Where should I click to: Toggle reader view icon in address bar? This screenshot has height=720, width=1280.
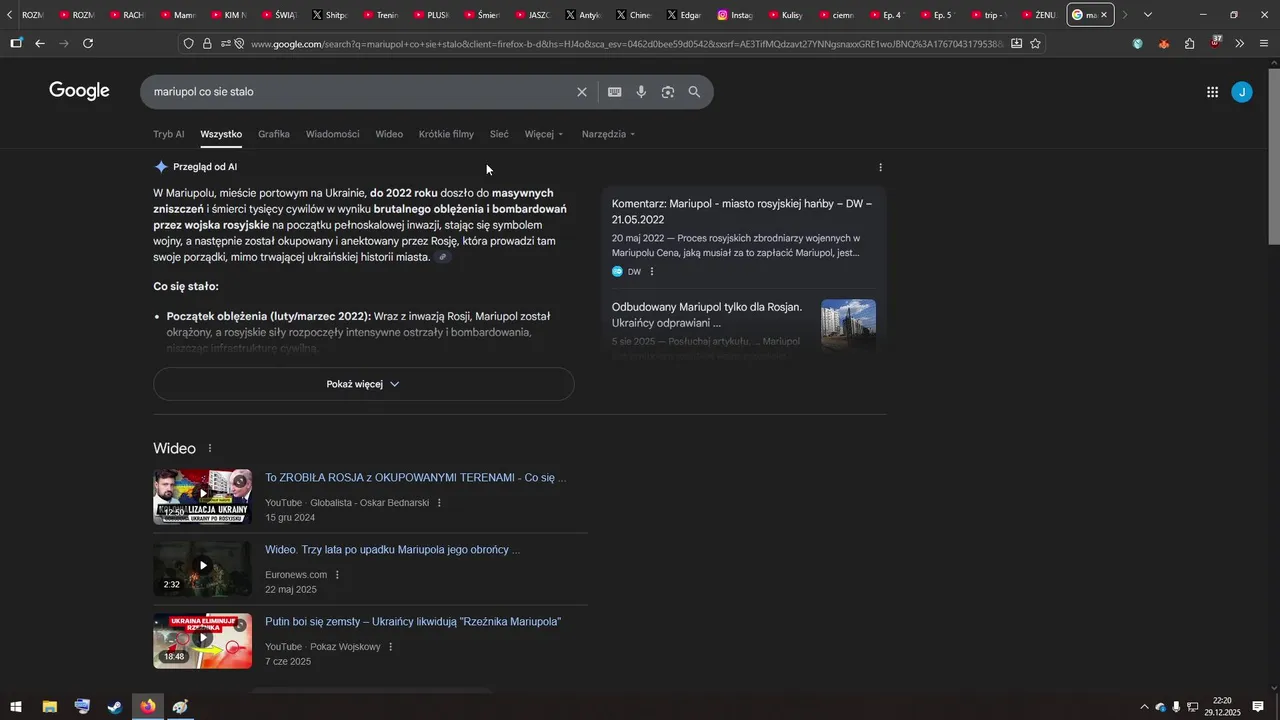[x=1016, y=43]
